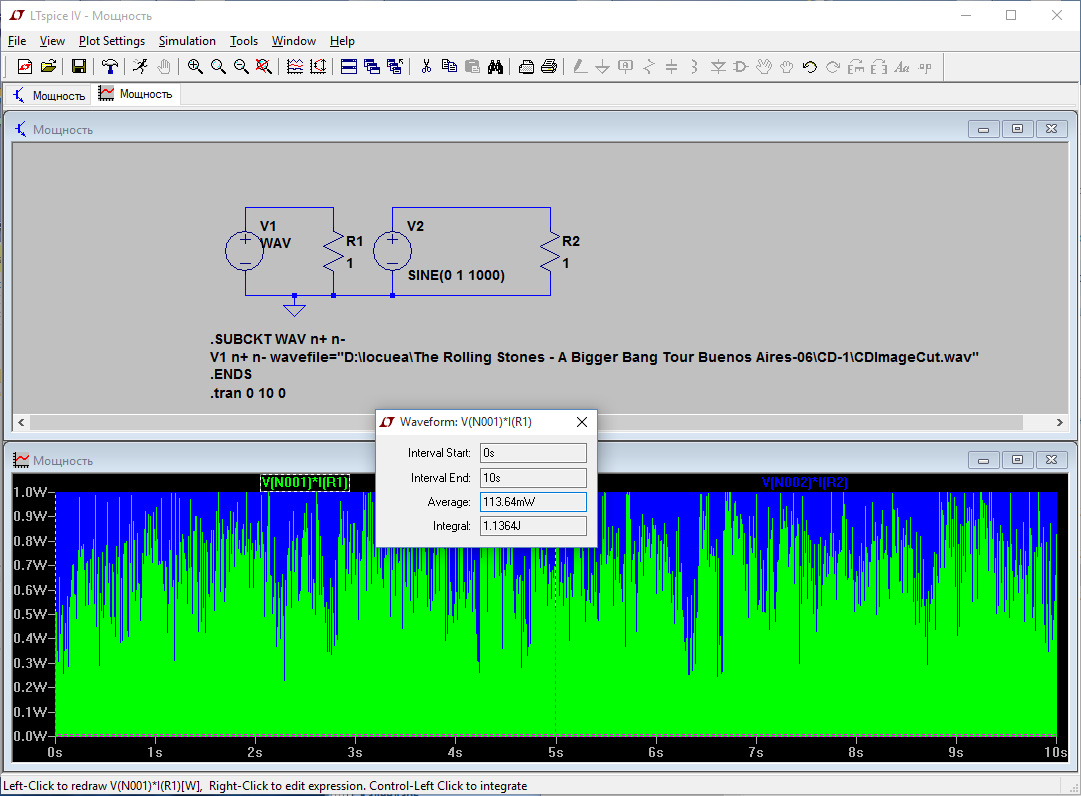Click the Find binoculars icon
1081x796 pixels.
click(x=495, y=67)
